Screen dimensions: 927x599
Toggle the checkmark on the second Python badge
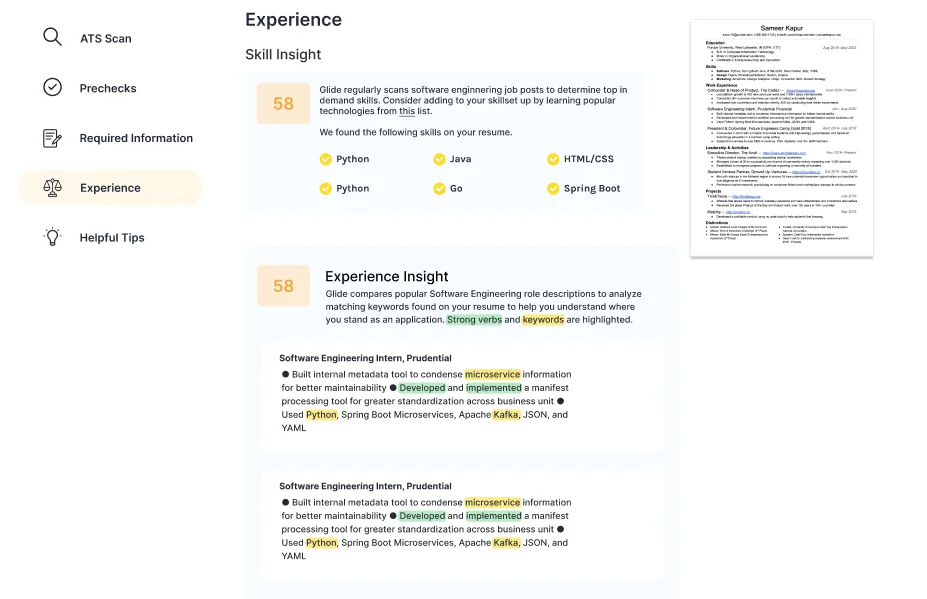(x=324, y=188)
